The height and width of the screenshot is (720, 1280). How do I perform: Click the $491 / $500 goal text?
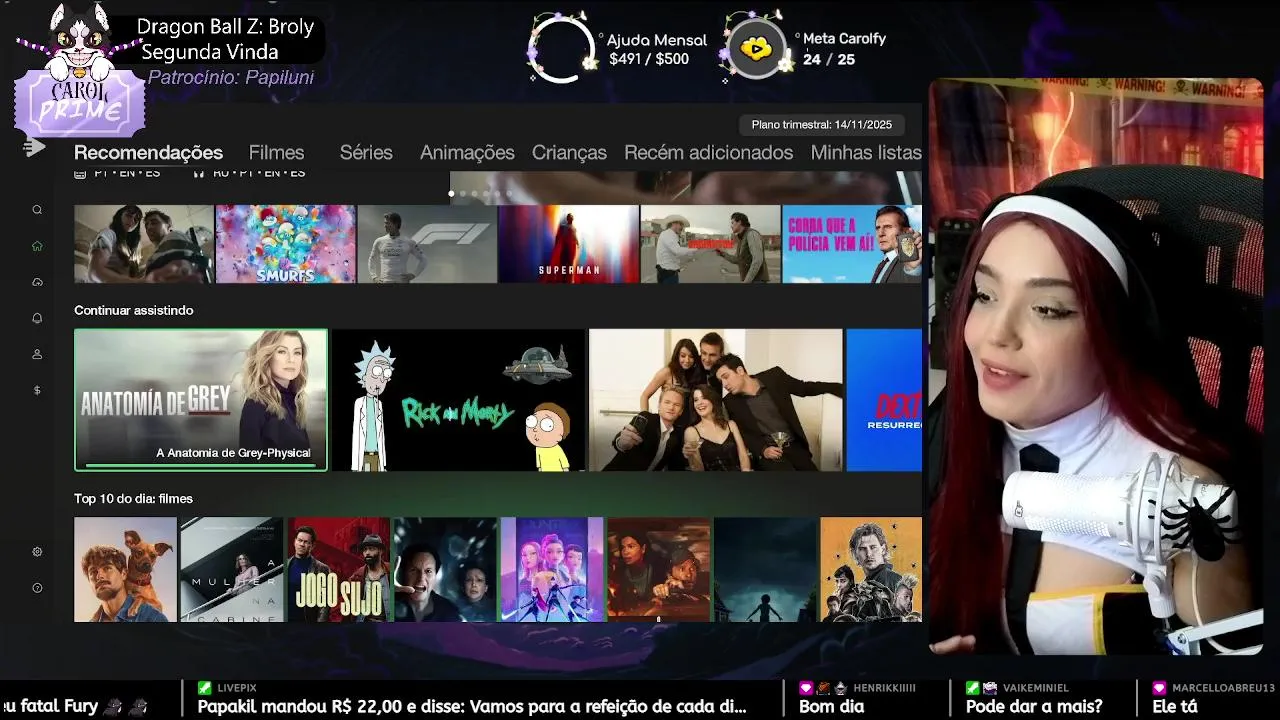tap(649, 59)
